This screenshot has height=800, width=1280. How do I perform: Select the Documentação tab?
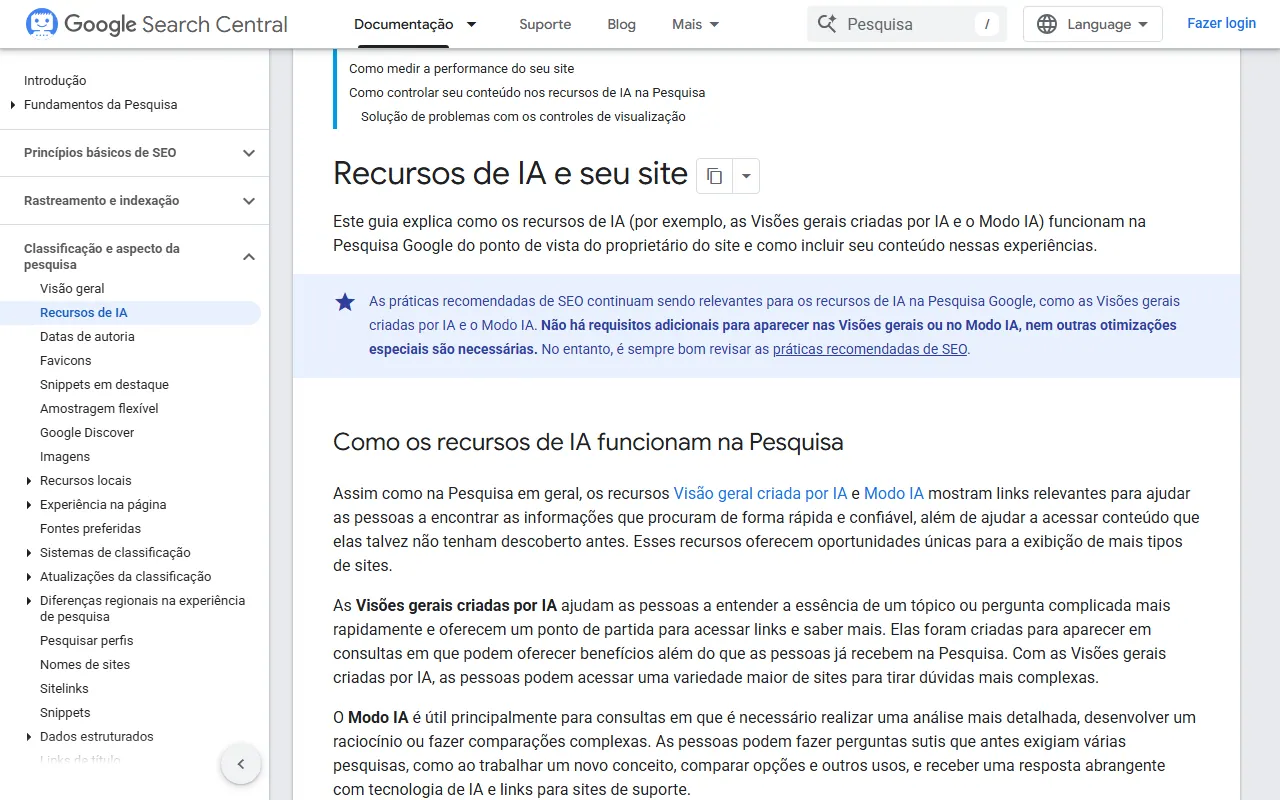coord(403,24)
